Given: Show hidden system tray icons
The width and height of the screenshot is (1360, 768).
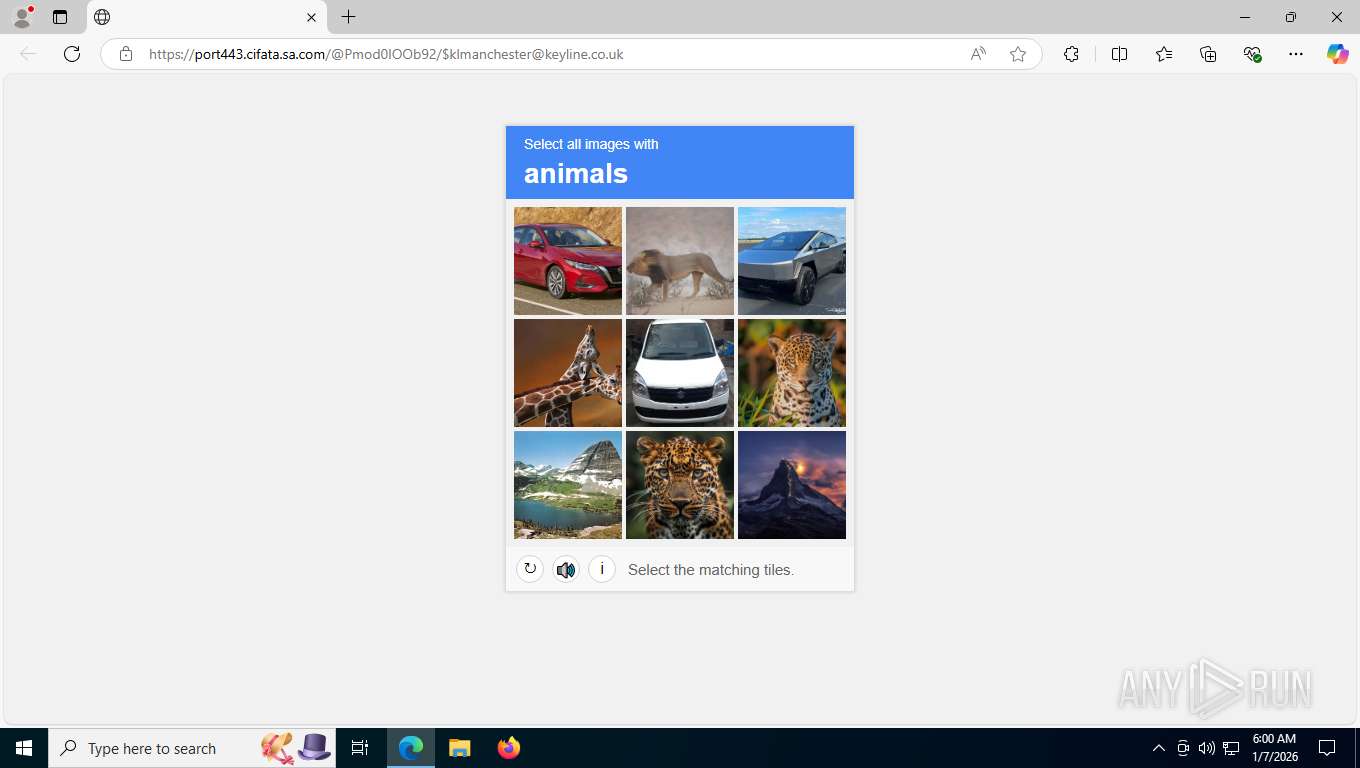Looking at the screenshot, I should tap(1159, 748).
